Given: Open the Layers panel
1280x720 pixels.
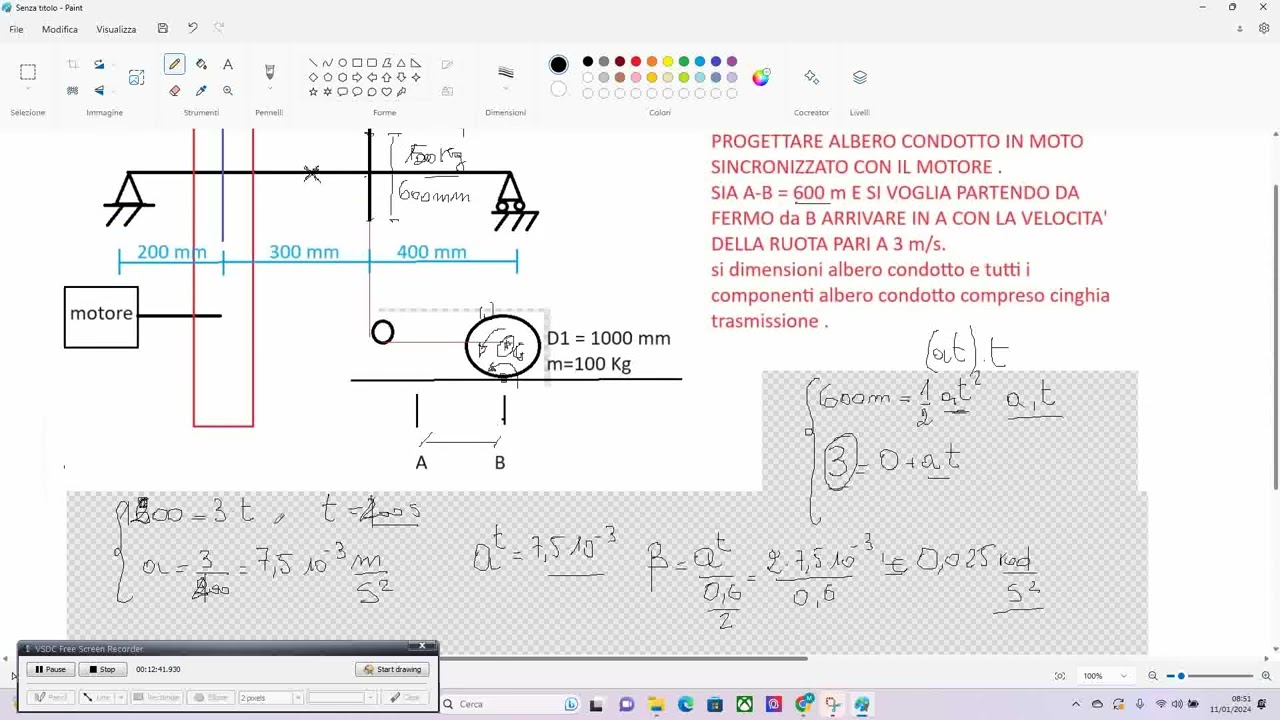Looking at the screenshot, I should click(x=860, y=77).
